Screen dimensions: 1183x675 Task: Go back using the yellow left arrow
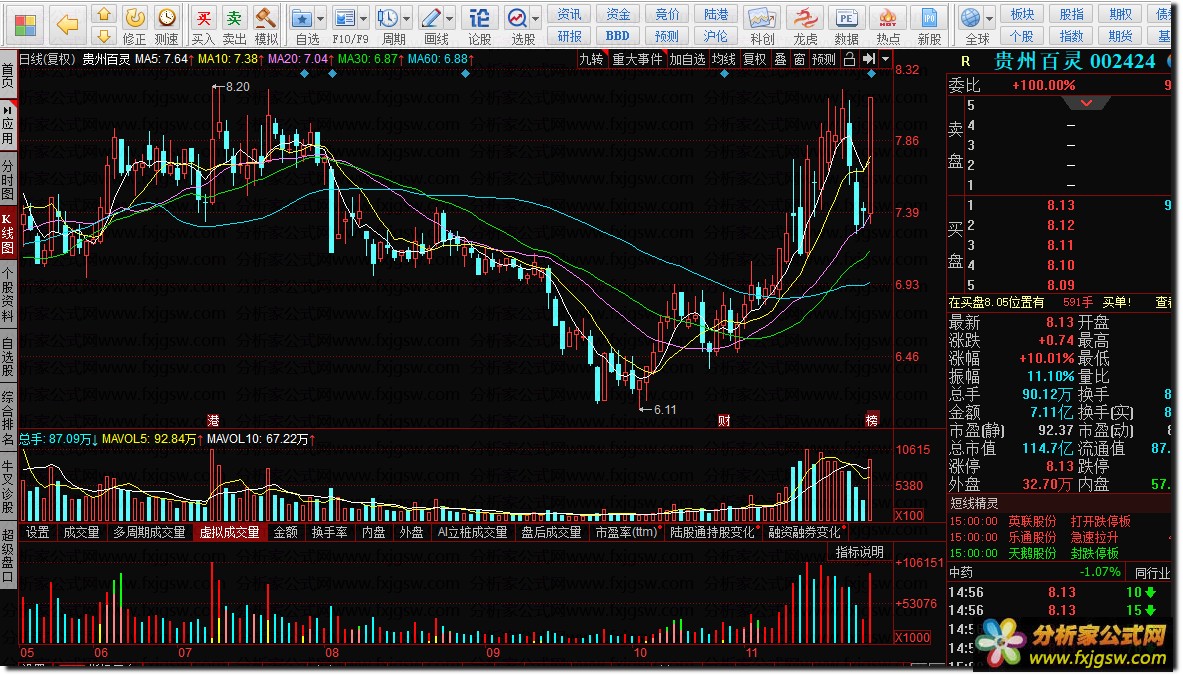[68, 25]
